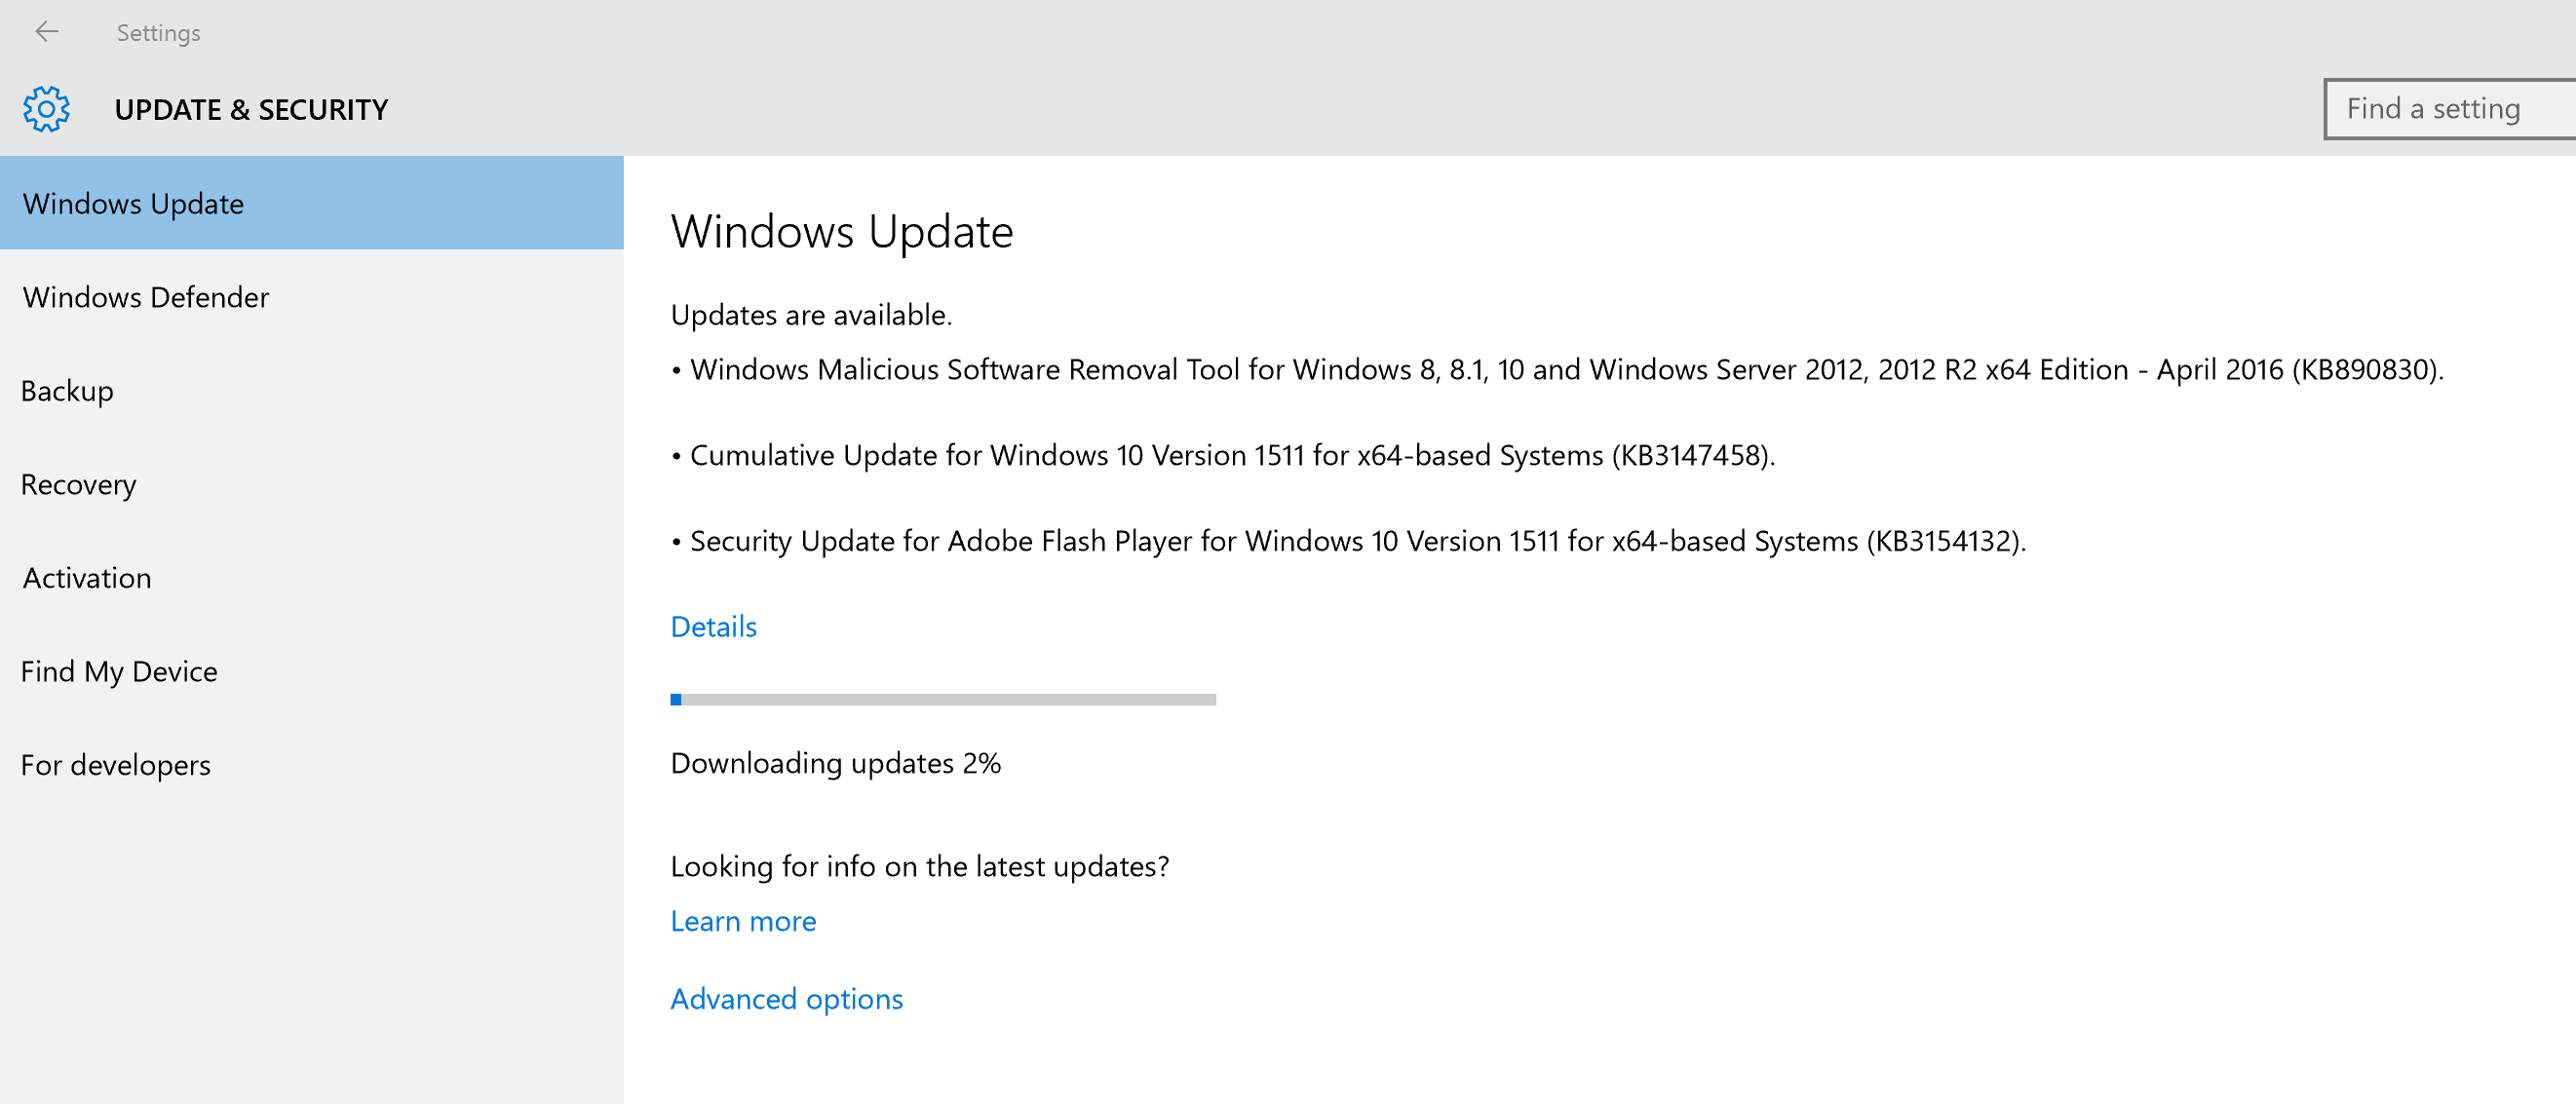Click the back arrow in Settings

click(47, 32)
